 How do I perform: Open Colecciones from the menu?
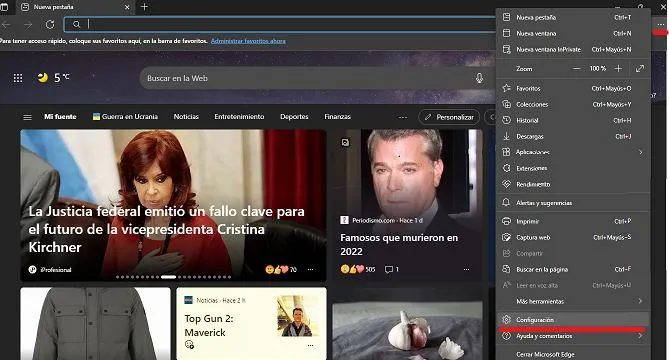click(573, 105)
